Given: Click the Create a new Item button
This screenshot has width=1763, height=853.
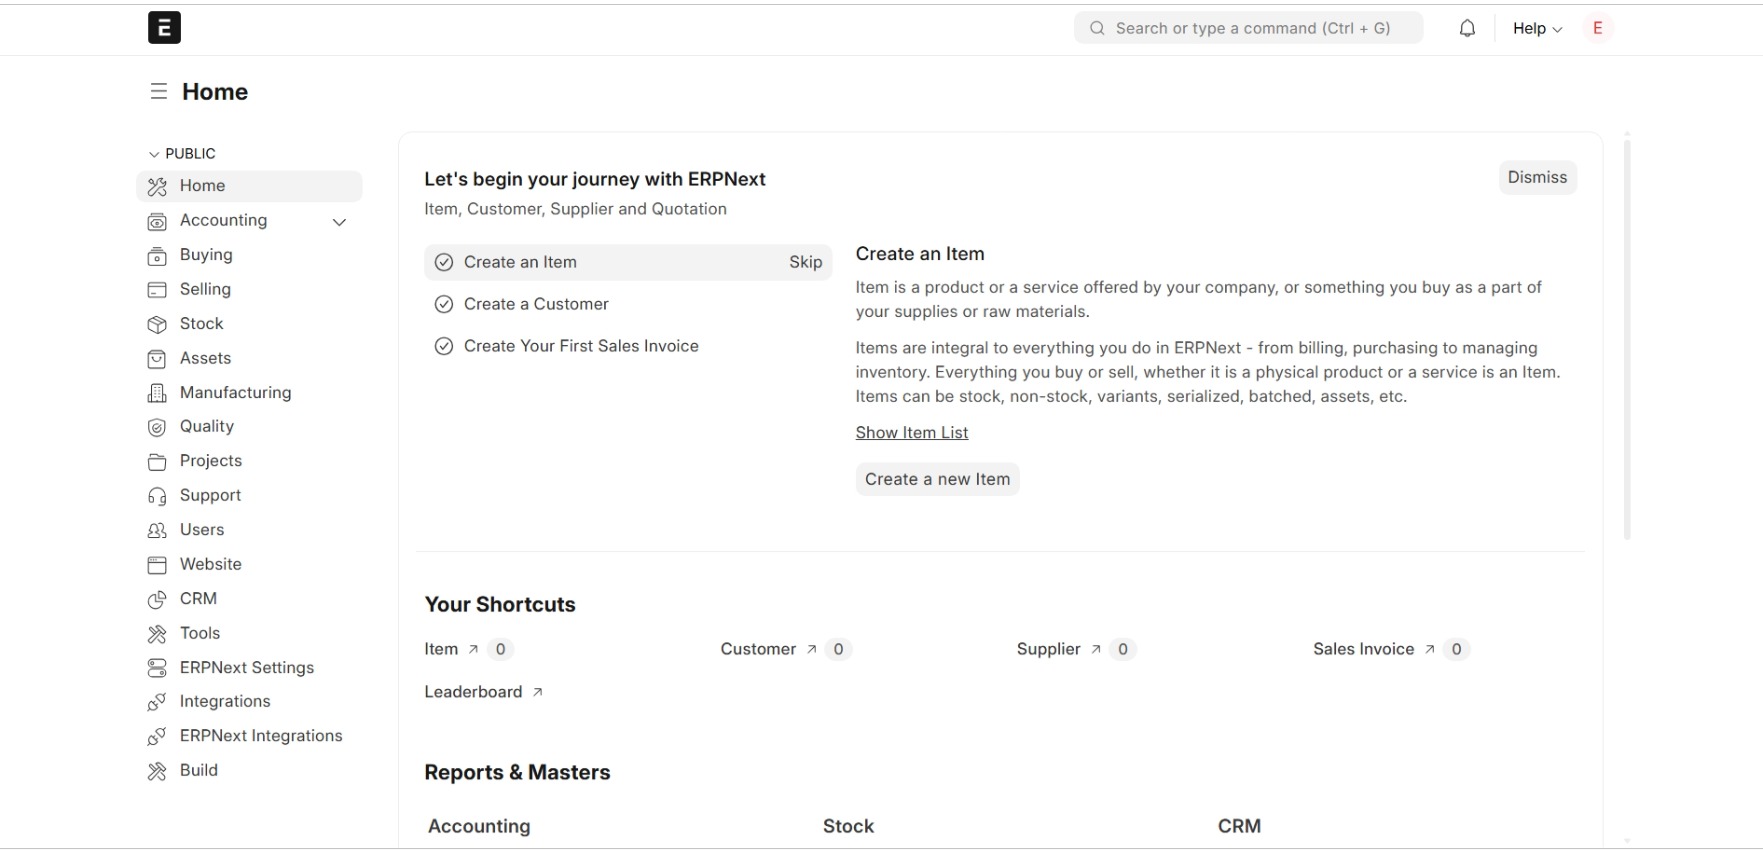Looking at the screenshot, I should click(x=937, y=479).
